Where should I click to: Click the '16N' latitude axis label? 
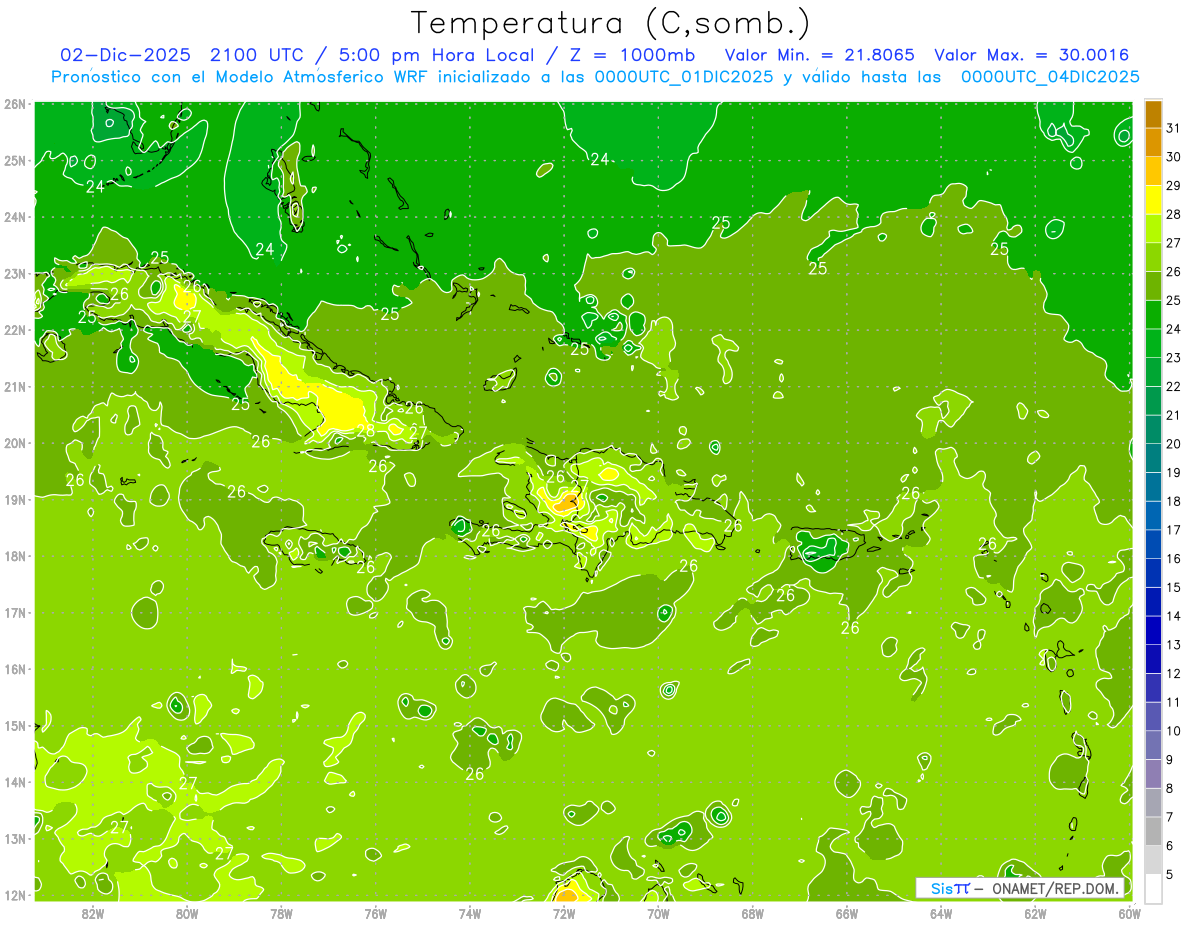click(14, 669)
